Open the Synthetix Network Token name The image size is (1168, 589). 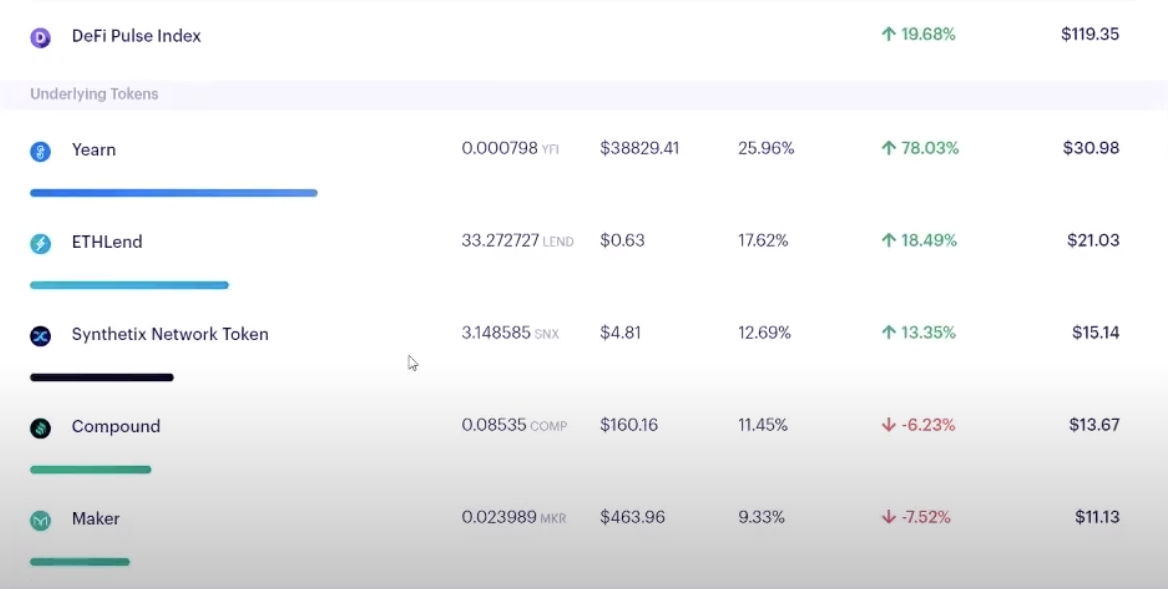[170, 334]
